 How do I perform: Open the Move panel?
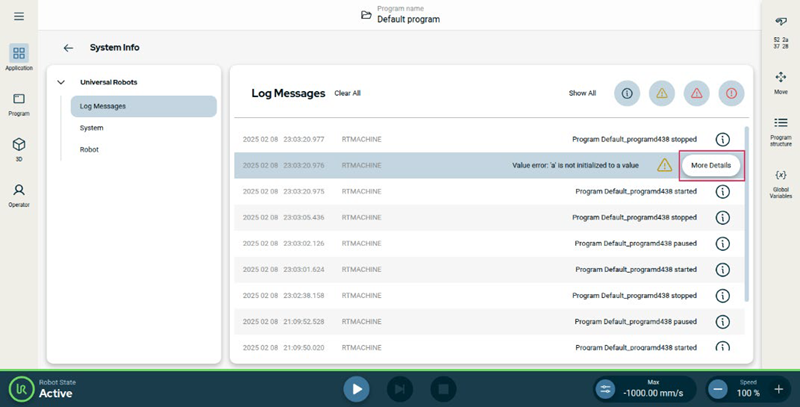(x=780, y=81)
